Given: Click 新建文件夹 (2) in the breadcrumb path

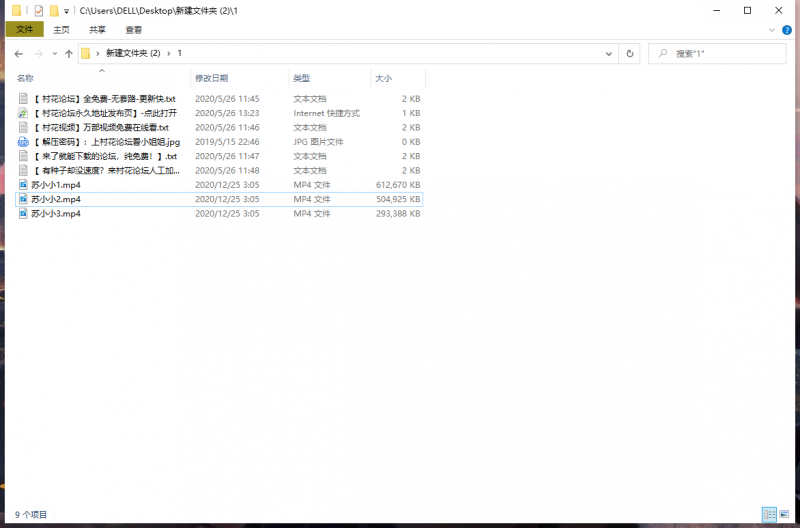Looking at the screenshot, I should [x=133, y=53].
